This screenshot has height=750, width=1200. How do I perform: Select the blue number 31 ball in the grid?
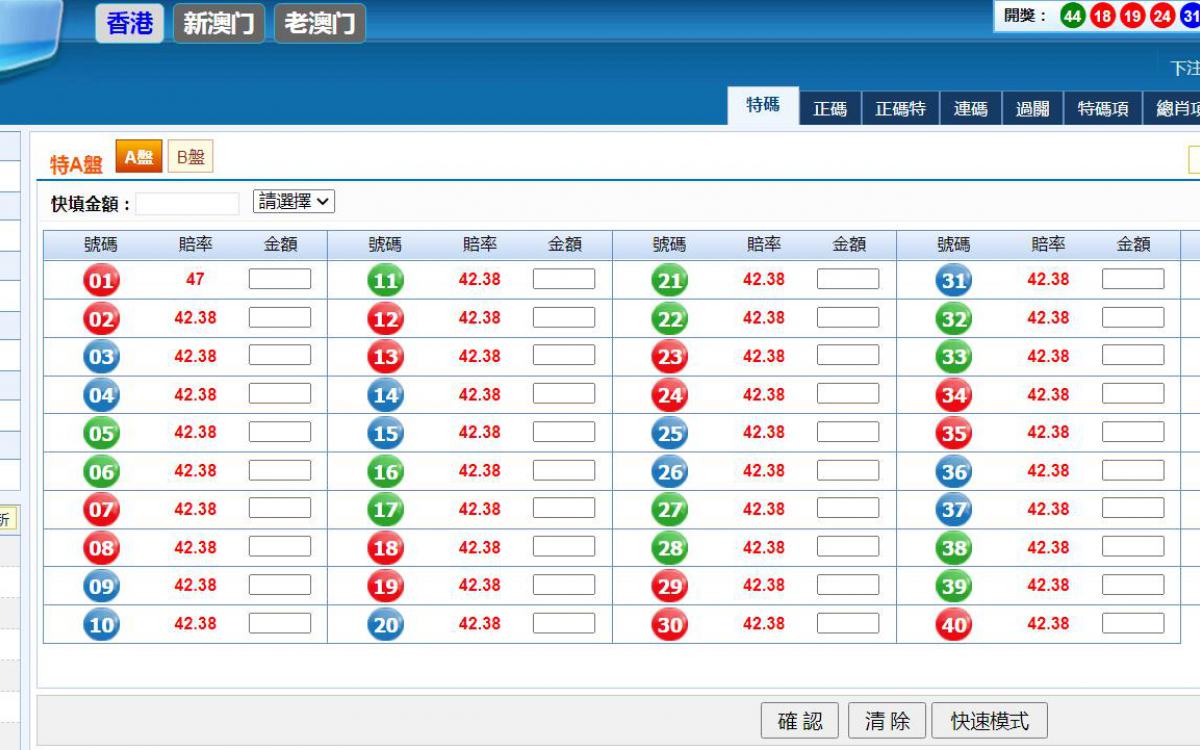[x=954, y=281]
